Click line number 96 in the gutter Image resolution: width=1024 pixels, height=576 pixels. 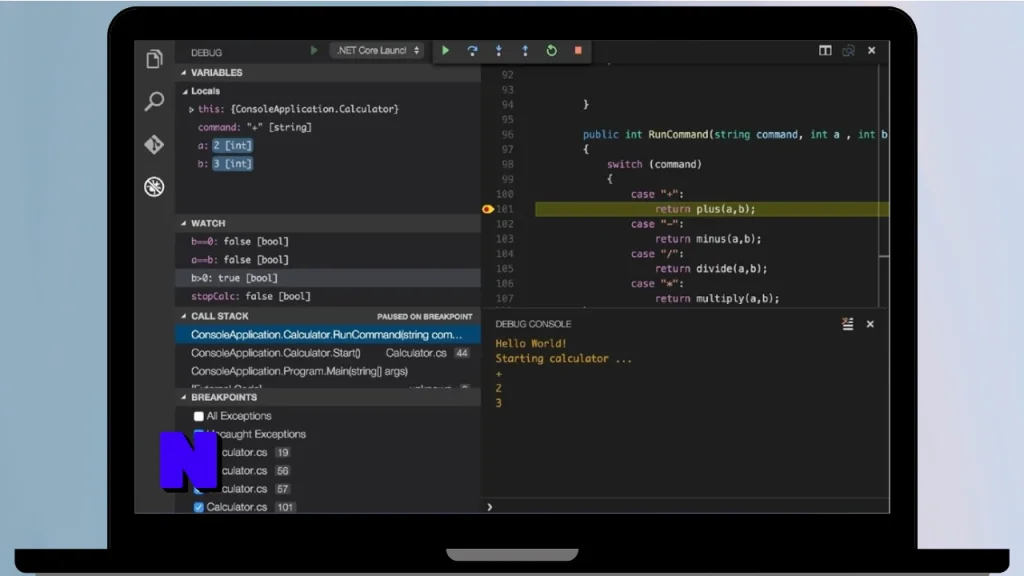[507, 135]
